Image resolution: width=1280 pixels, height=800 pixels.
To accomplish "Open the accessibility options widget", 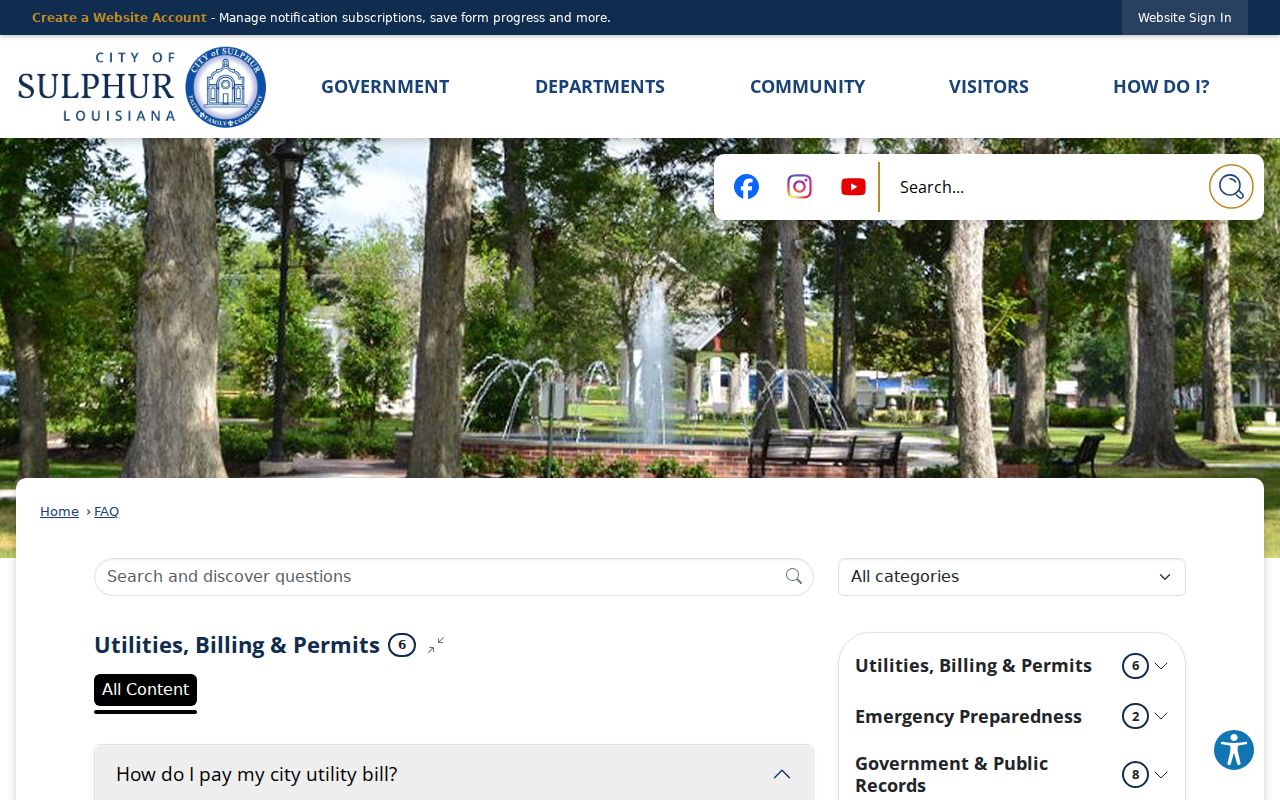I will click(x=1234, y=750).
